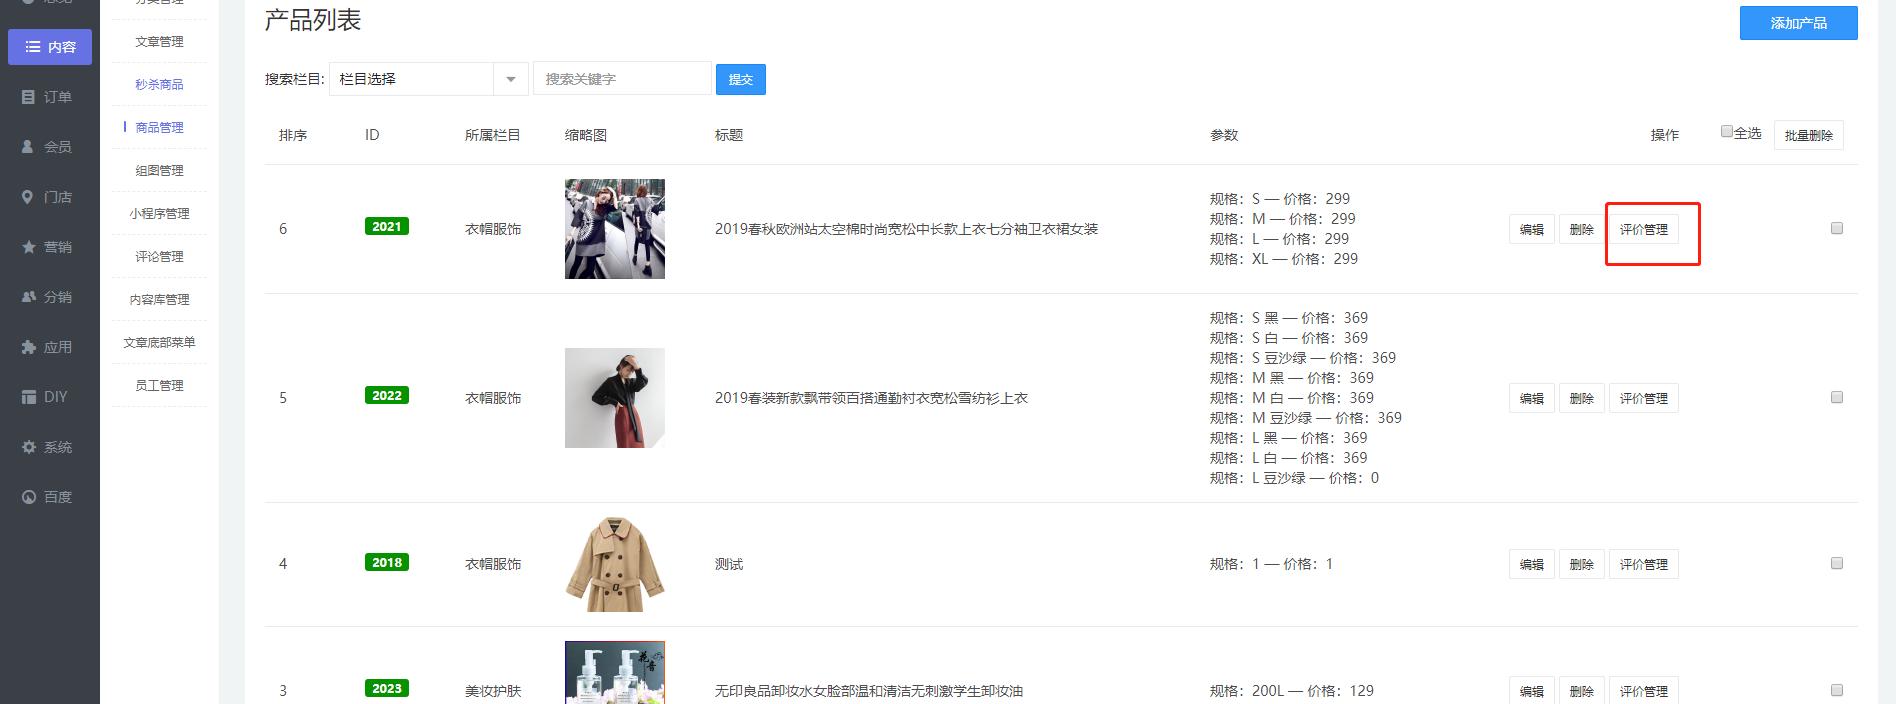Go to 文章管理 submenu
The height and width of the screenshot is (704, 1896).
pos(159,42)
